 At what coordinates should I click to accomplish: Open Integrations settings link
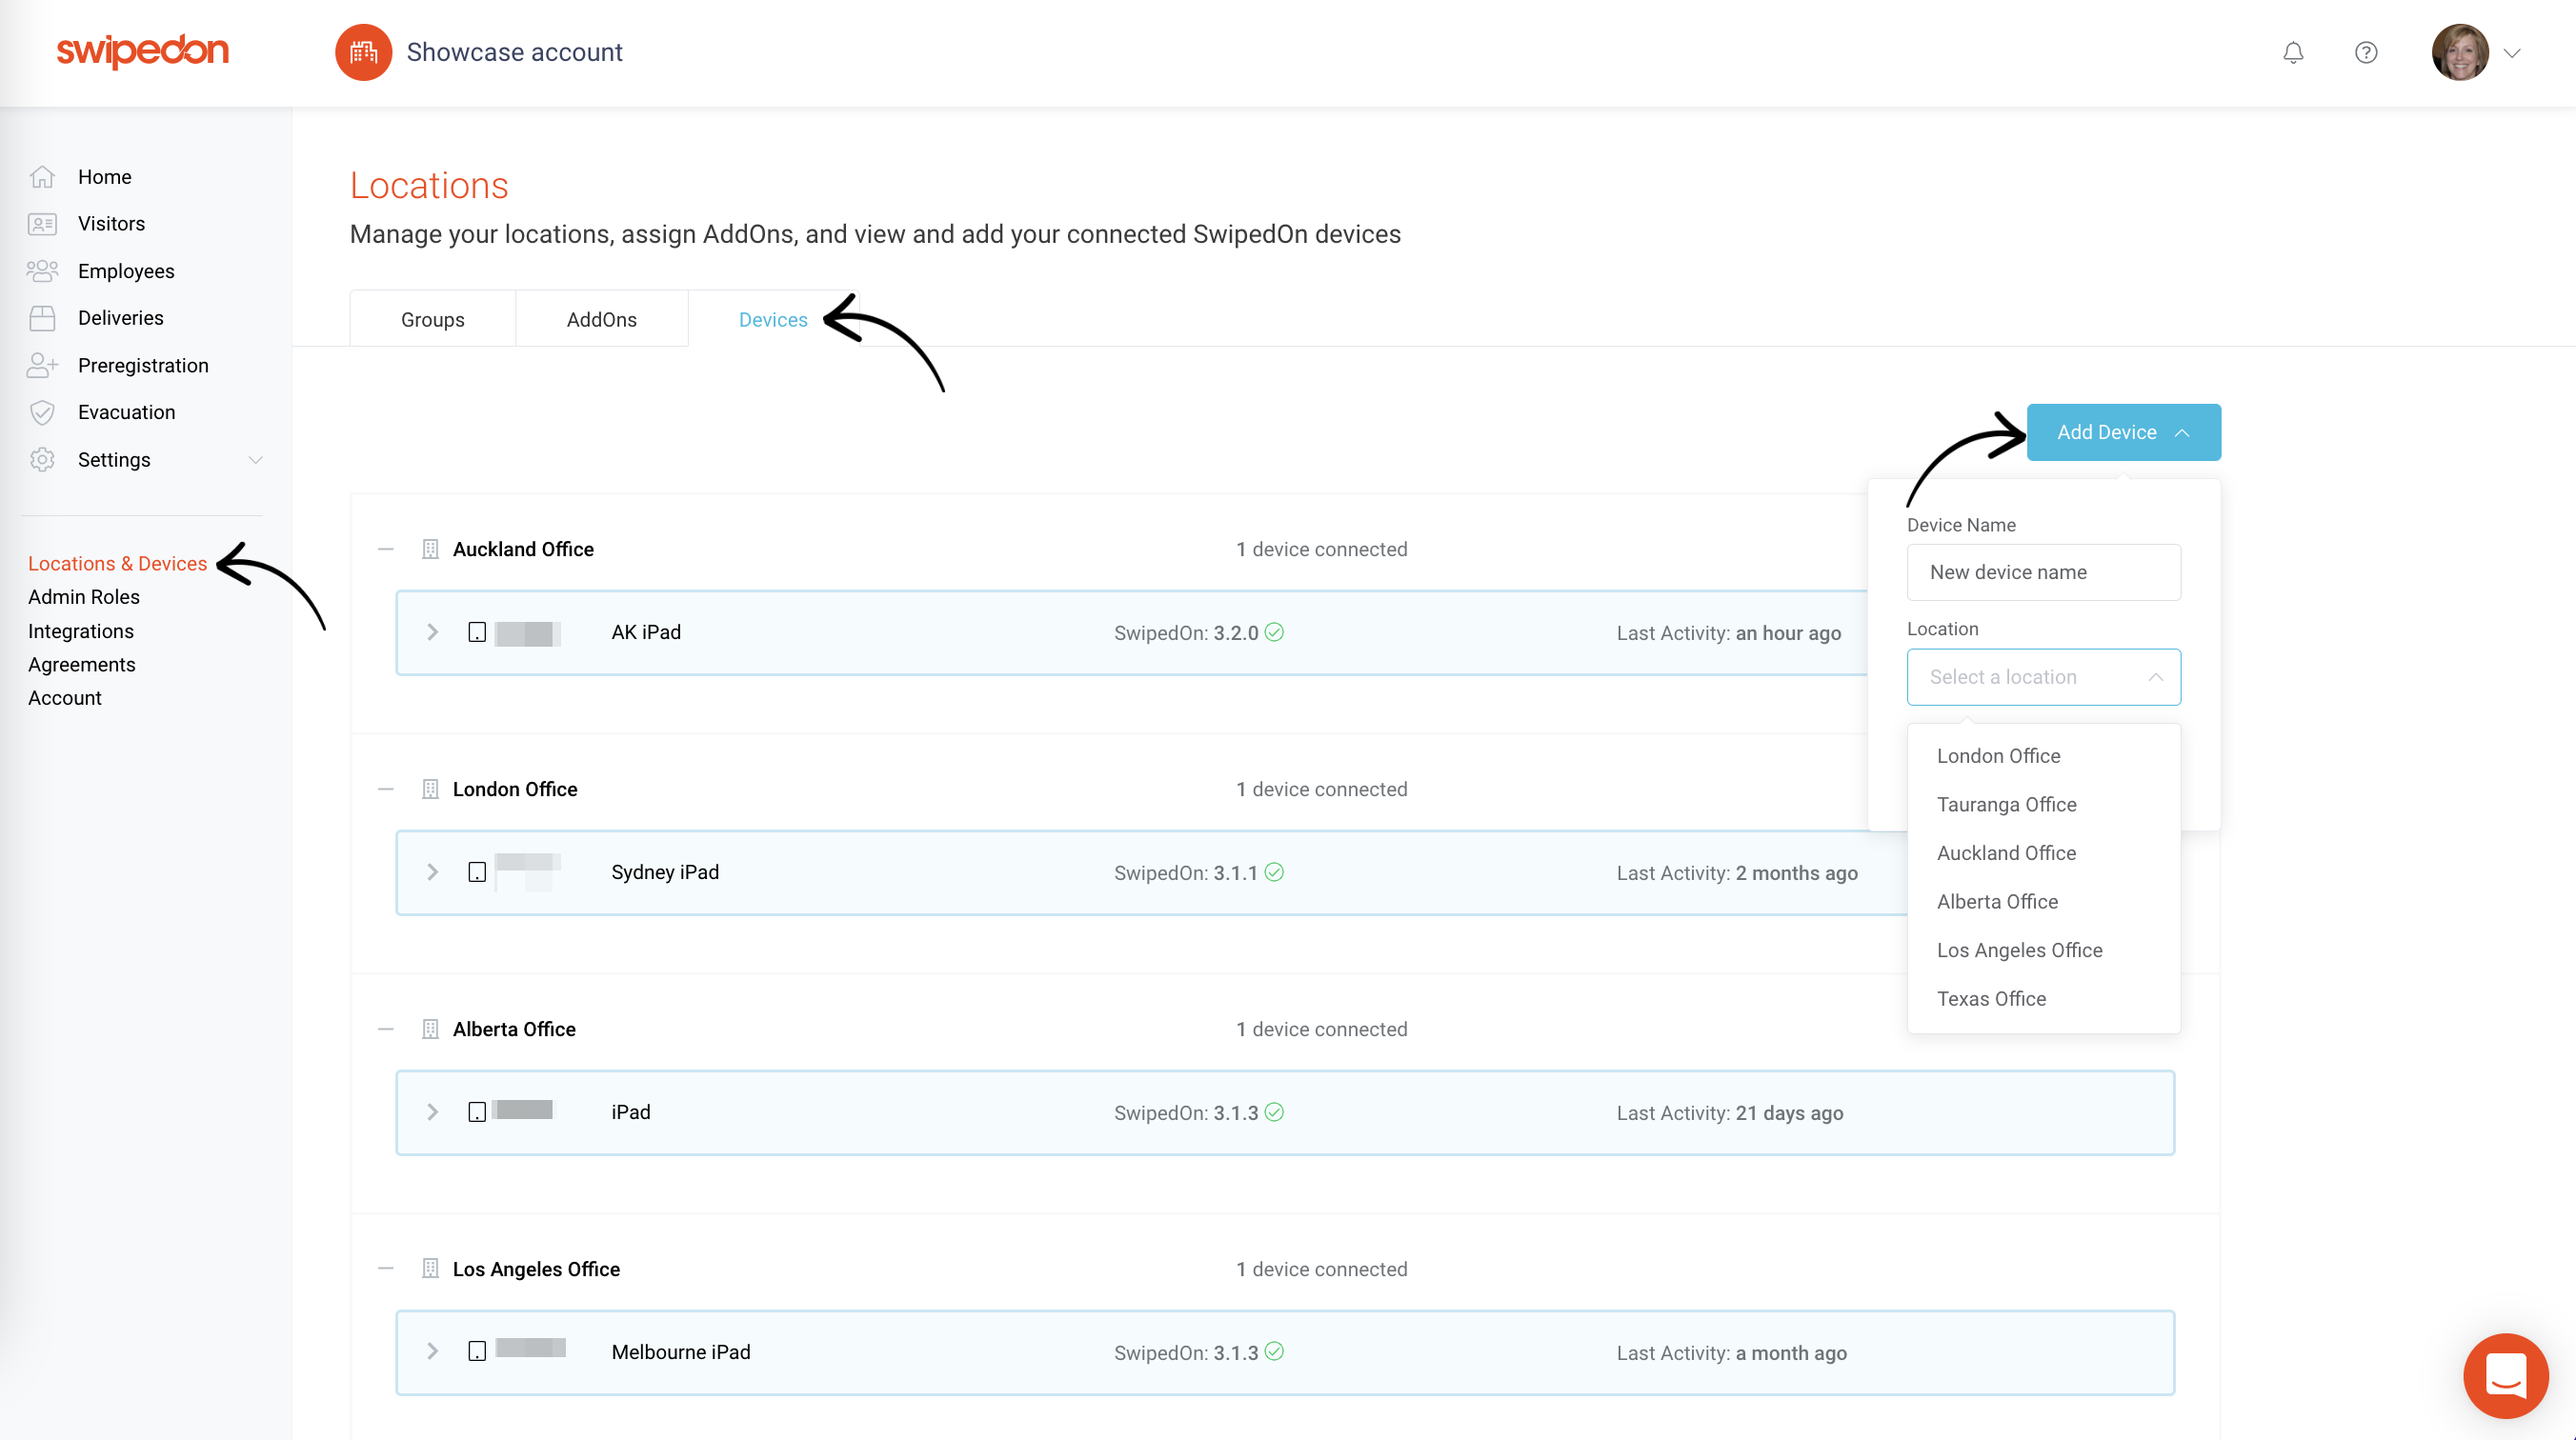81,631
